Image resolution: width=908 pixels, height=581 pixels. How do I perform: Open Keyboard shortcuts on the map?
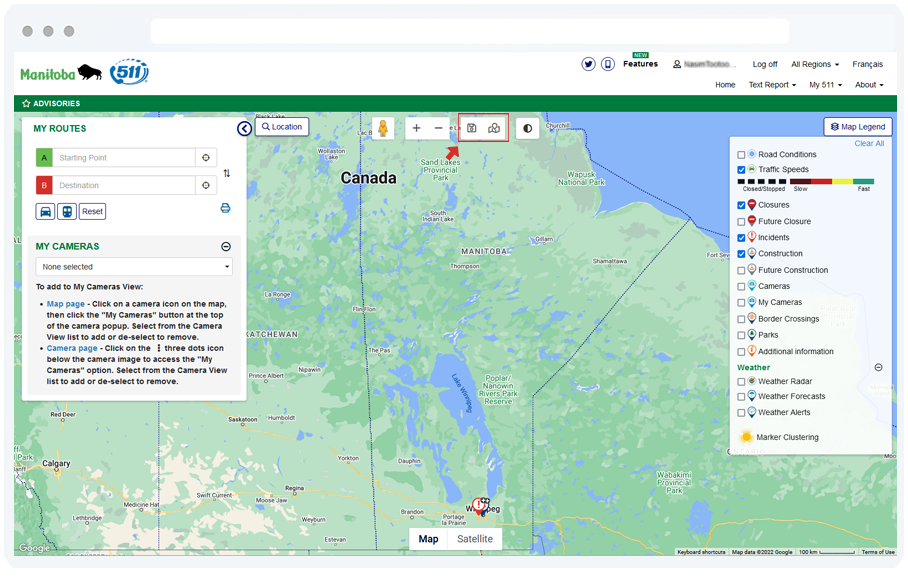701,552
